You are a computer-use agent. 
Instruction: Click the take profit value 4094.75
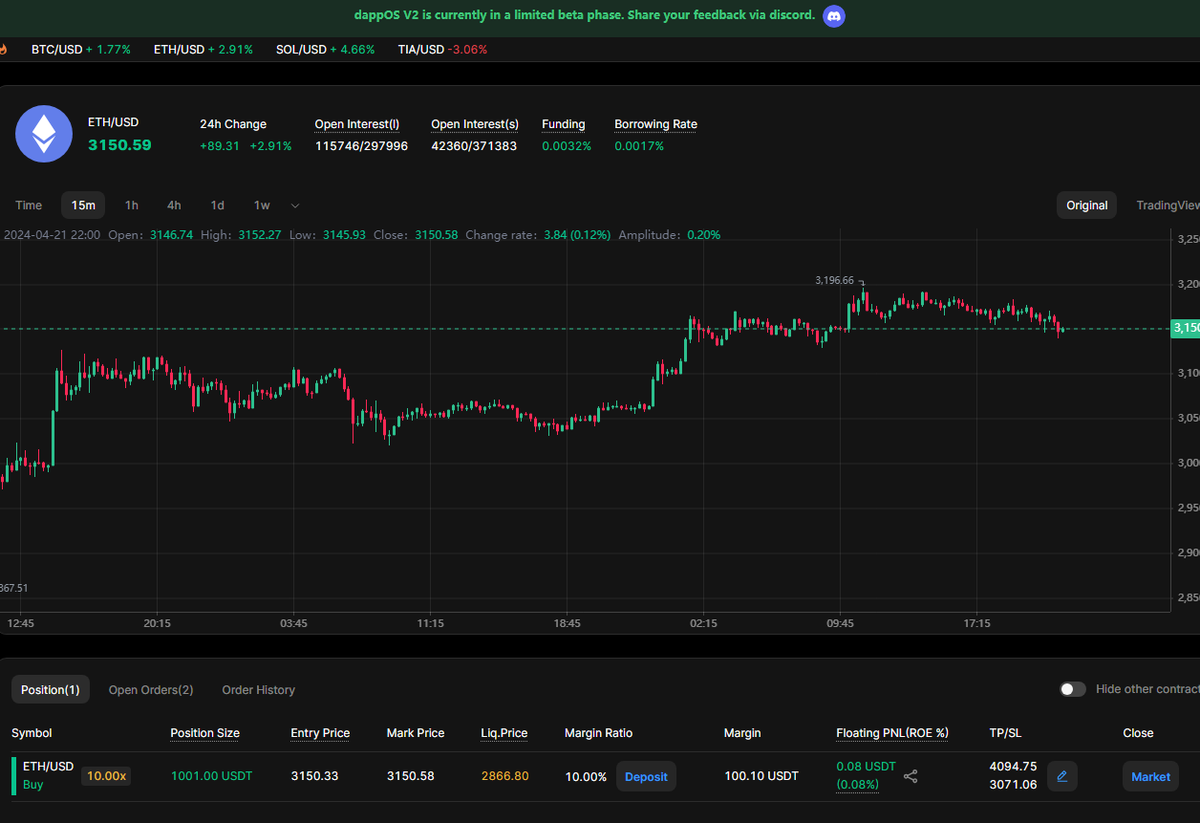pos(1013,767)
